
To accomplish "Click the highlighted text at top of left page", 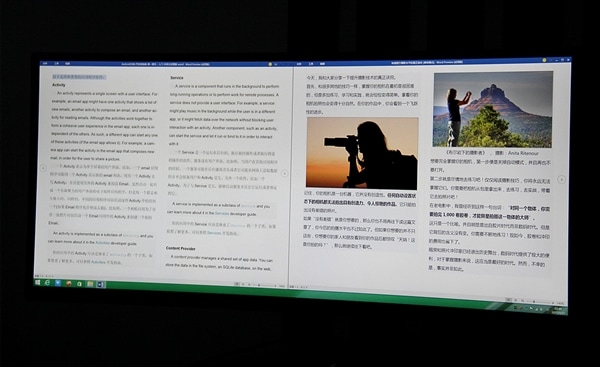I will [x=79, y=77].
